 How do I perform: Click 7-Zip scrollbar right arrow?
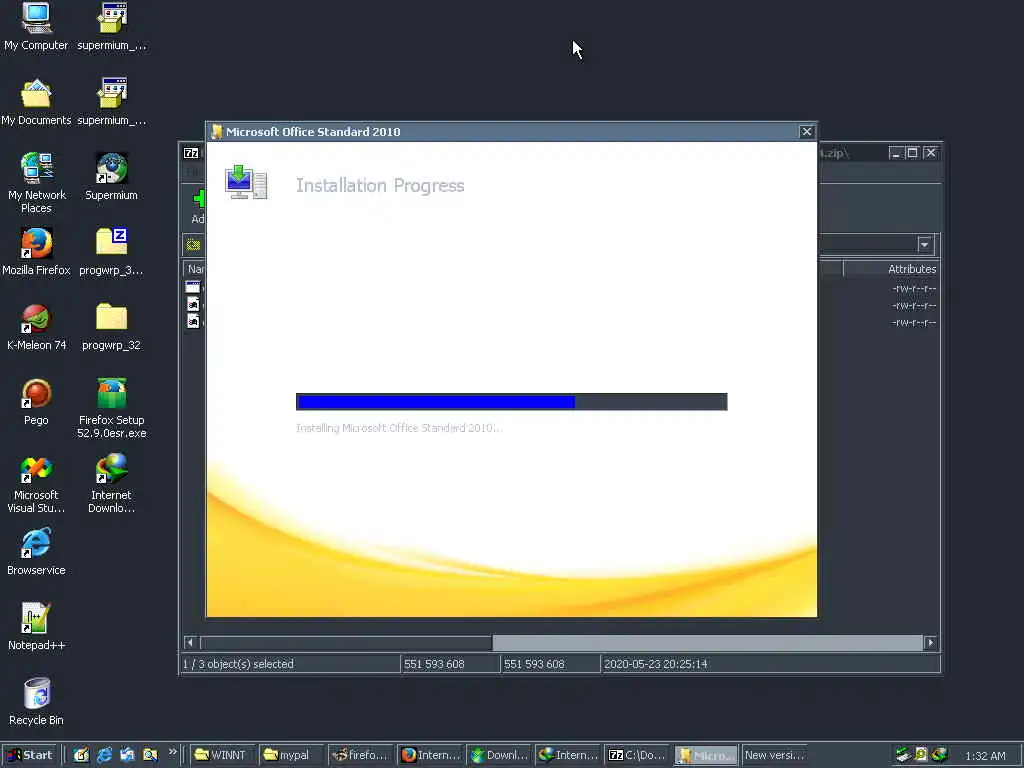click(931, 643)
